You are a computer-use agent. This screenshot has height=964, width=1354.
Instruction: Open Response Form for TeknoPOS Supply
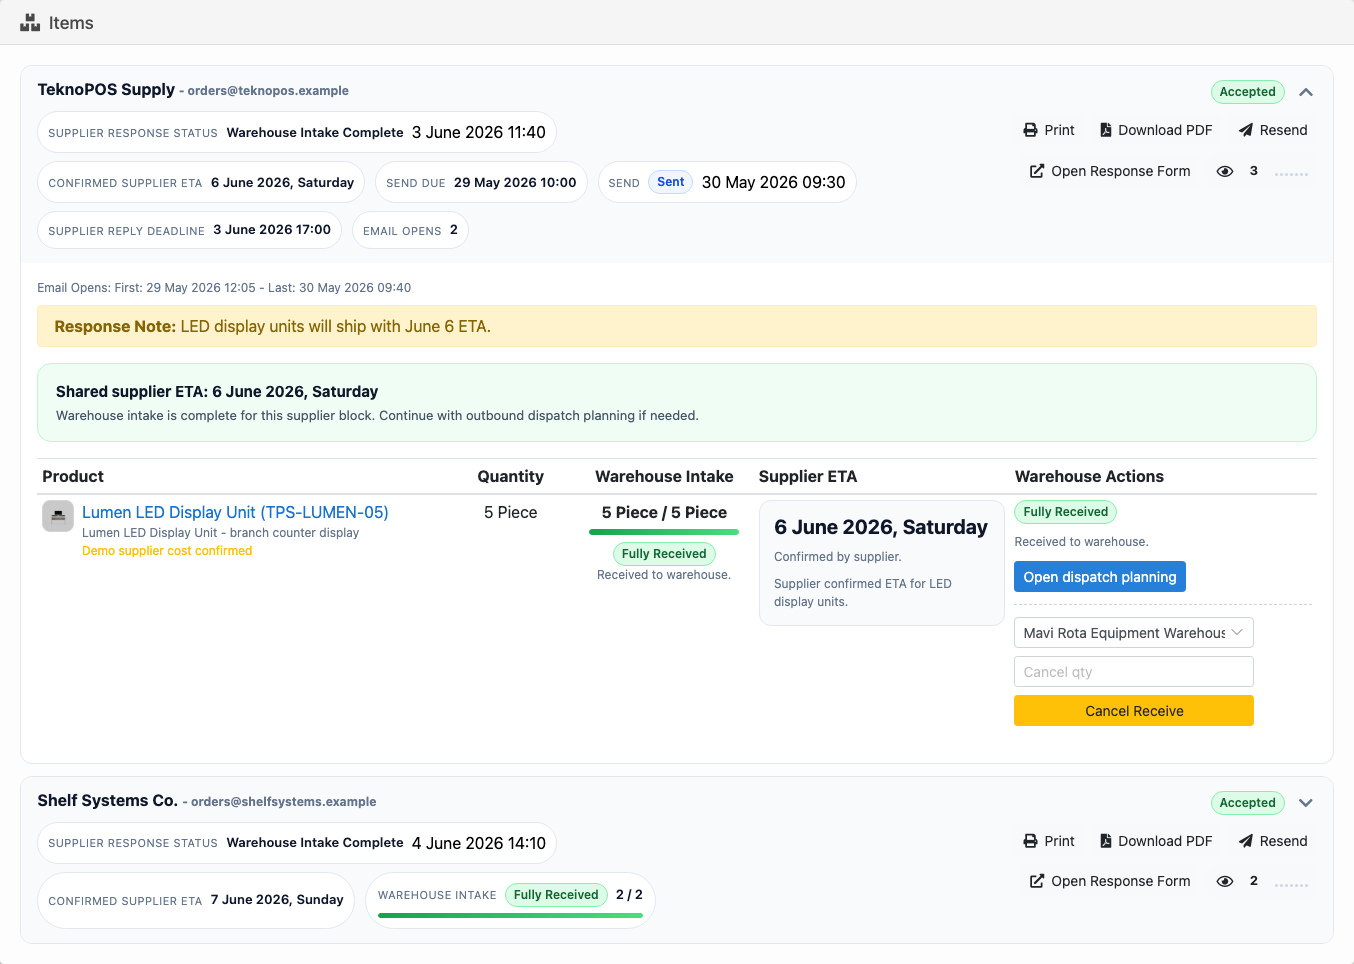click(1110, 171)
